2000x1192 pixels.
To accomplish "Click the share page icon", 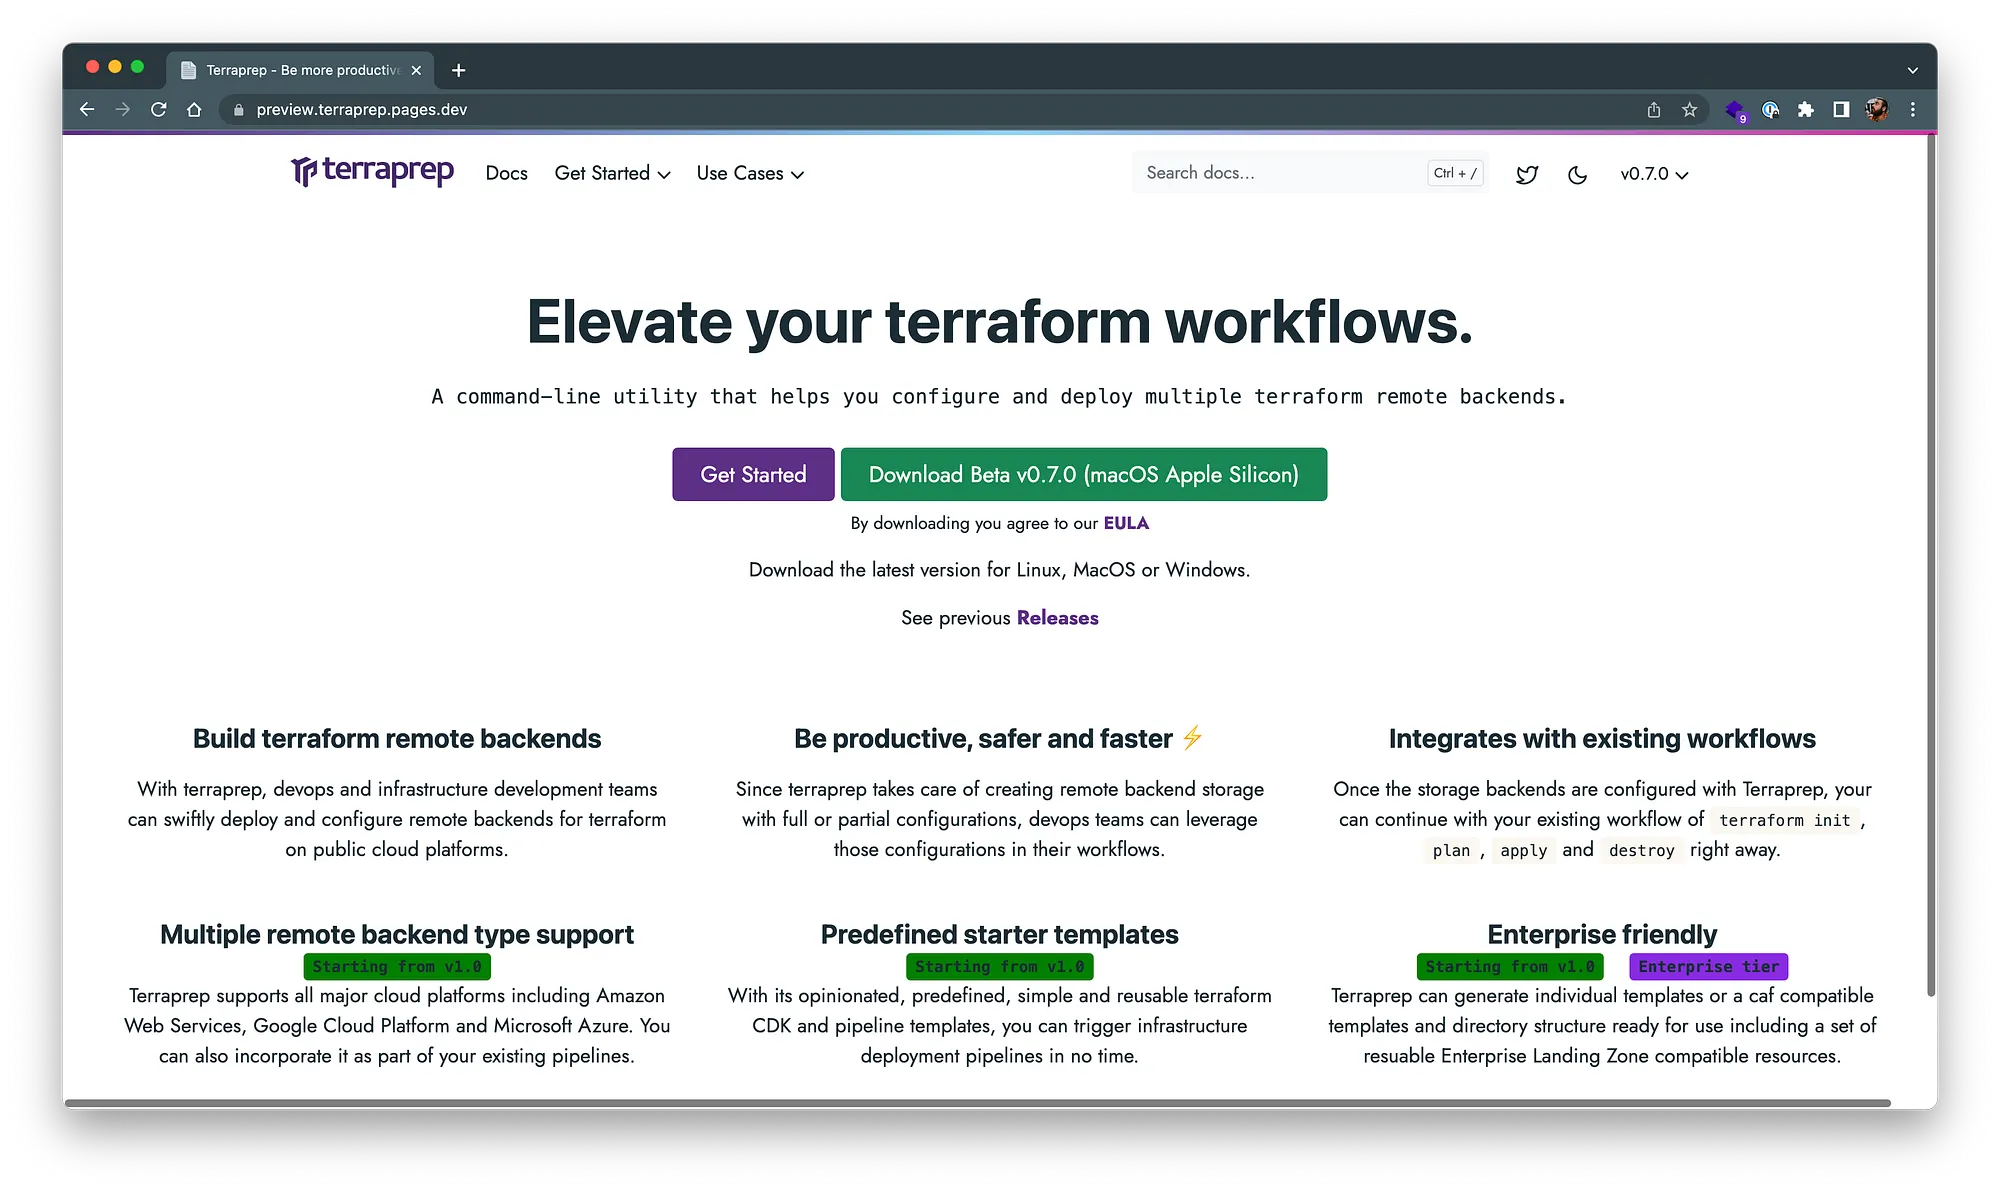I will [x=1654, y=109].
